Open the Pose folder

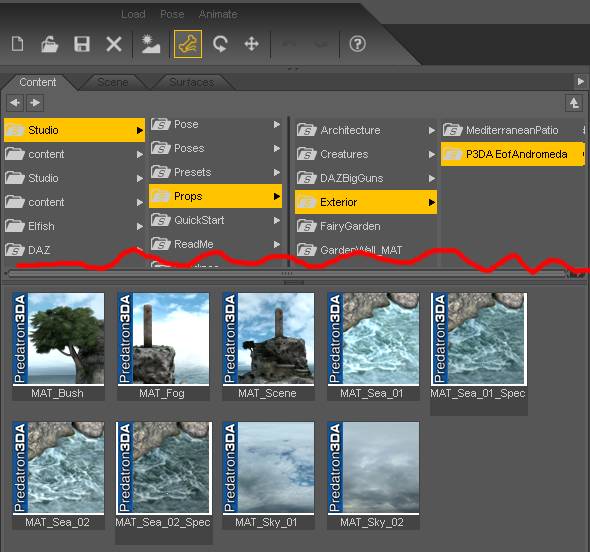[215, 124]
